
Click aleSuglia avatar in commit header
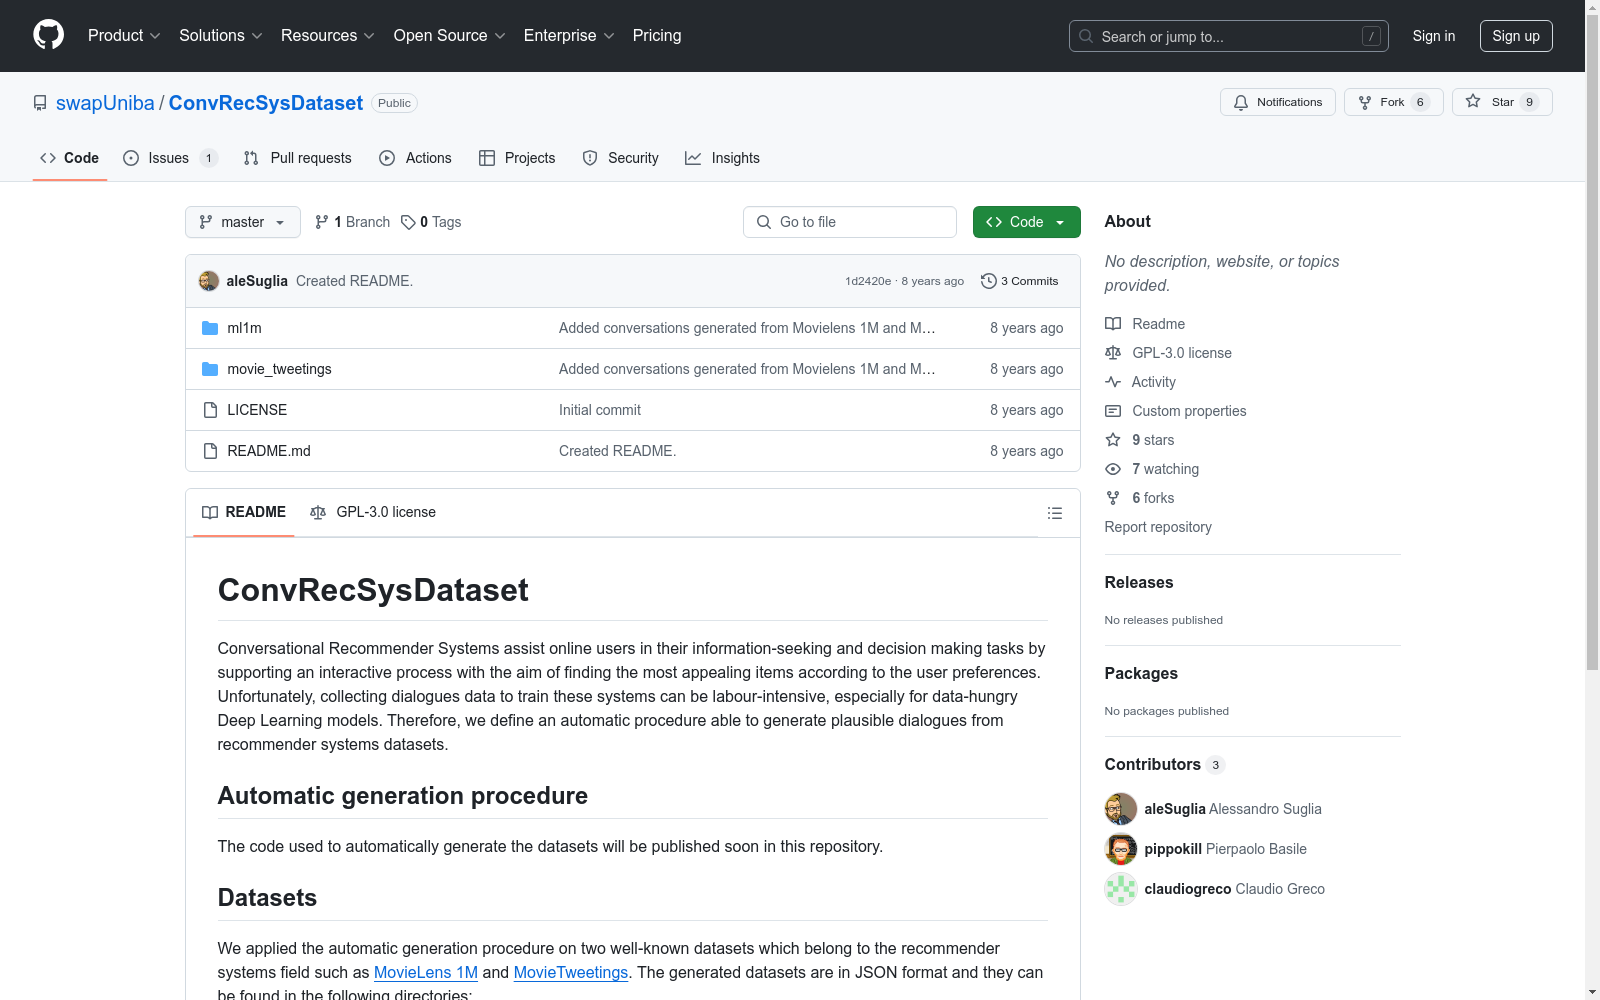(x=209, y=281)
